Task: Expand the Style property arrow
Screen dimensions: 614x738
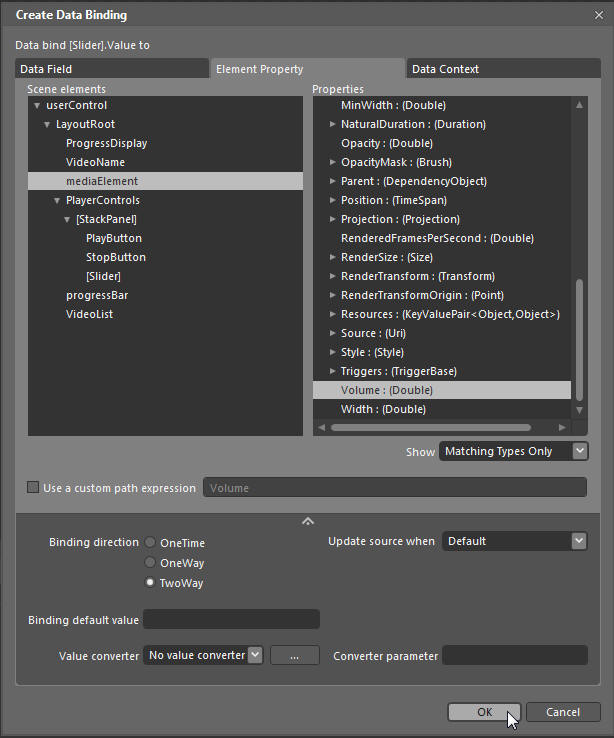Action: 333,352
